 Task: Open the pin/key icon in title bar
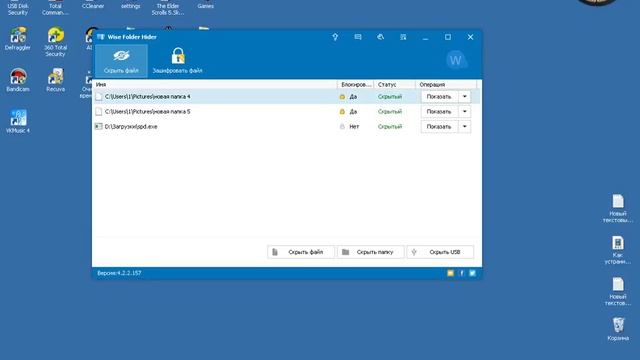point(335,37)
